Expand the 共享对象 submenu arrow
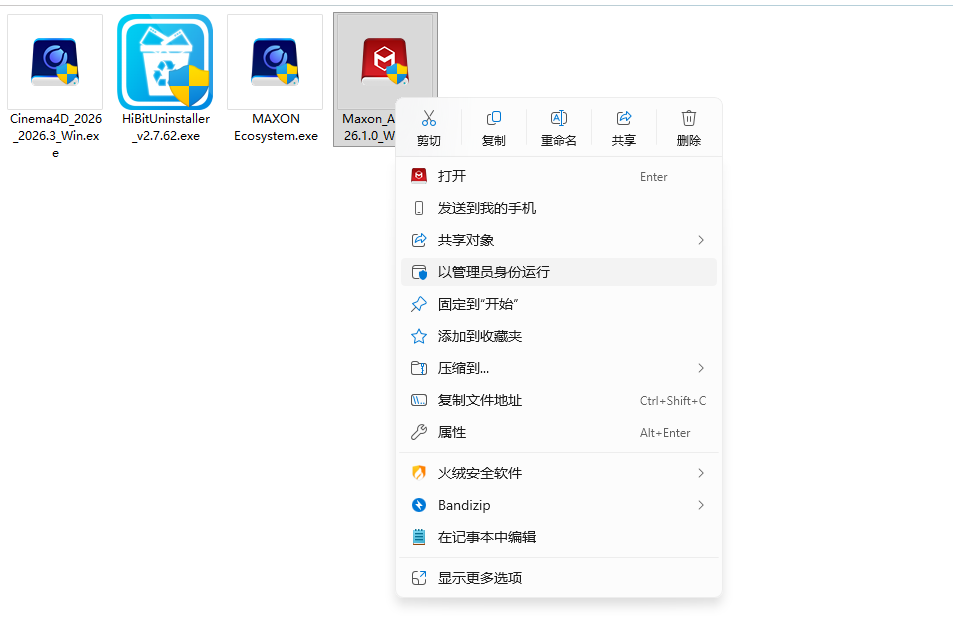Viewport: 953px width, 629px height. (x=701, y=240)
